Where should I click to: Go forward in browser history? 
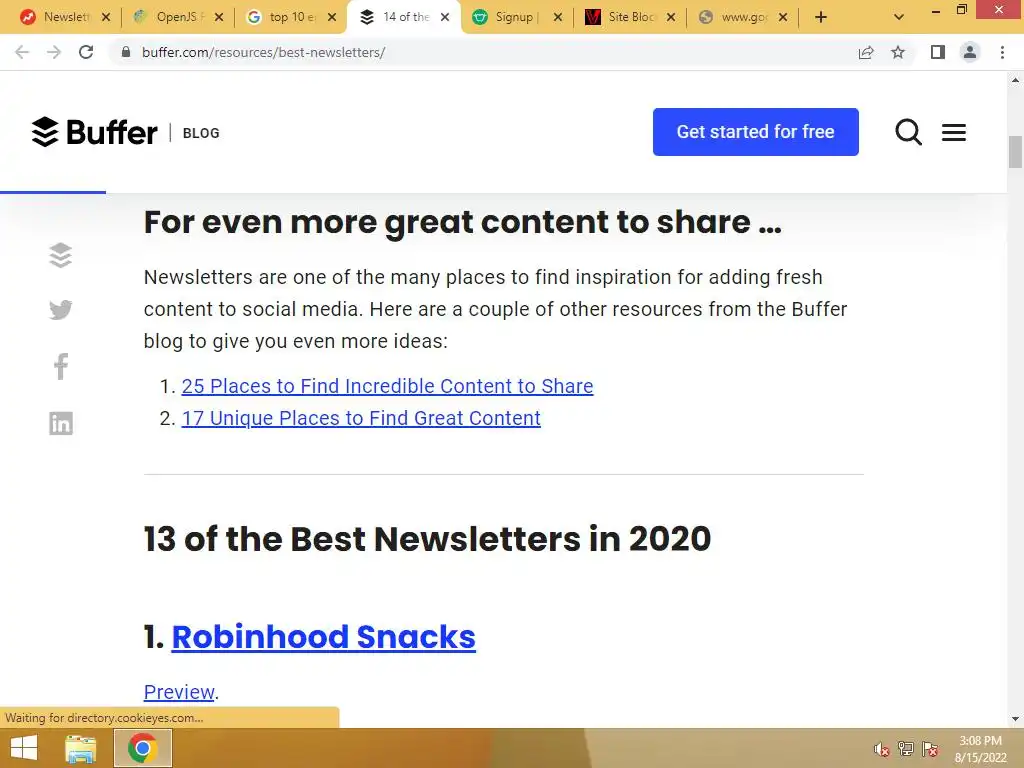[x=54, y=52]
